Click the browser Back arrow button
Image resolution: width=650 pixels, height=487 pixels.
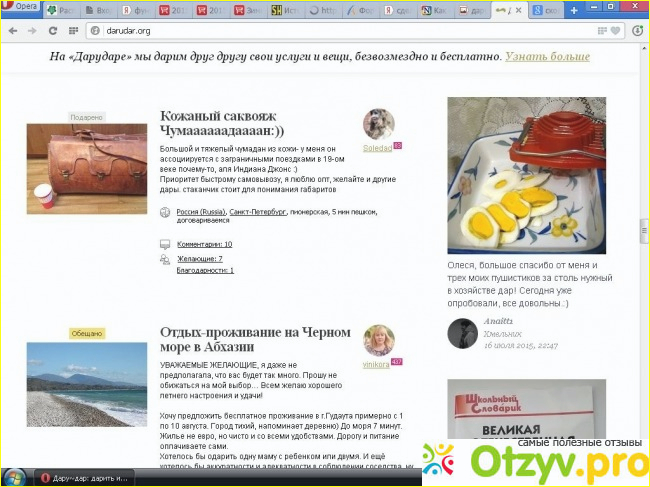point(11,31)
